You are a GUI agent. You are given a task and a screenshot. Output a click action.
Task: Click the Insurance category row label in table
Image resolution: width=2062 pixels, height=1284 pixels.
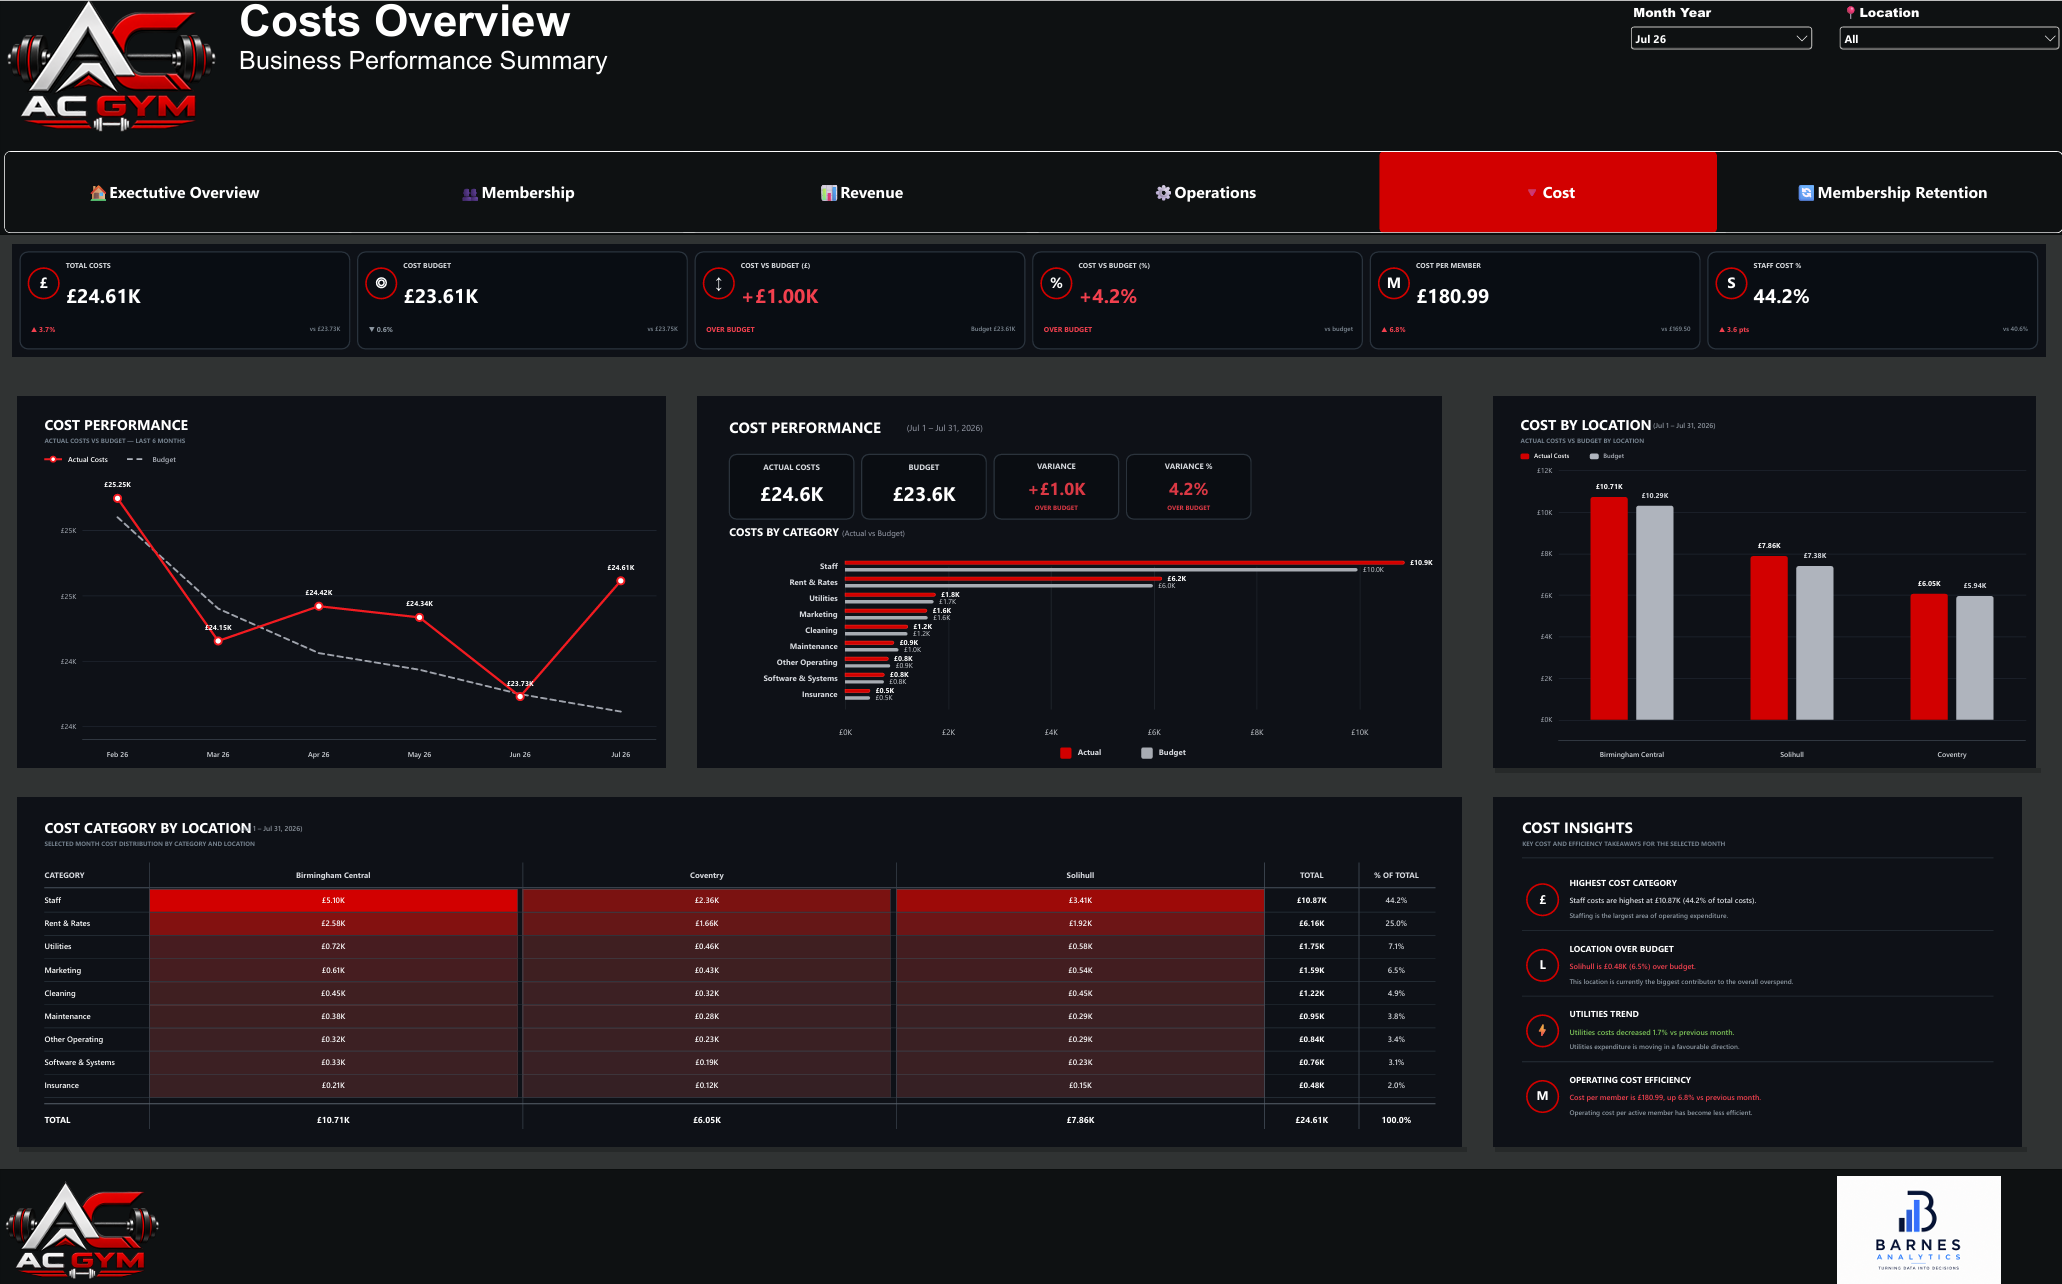61,1085
